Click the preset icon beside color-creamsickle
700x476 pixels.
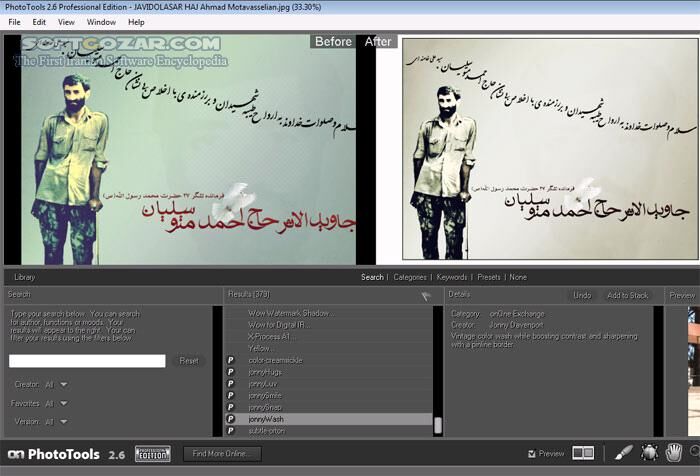(x=231, y=360)
